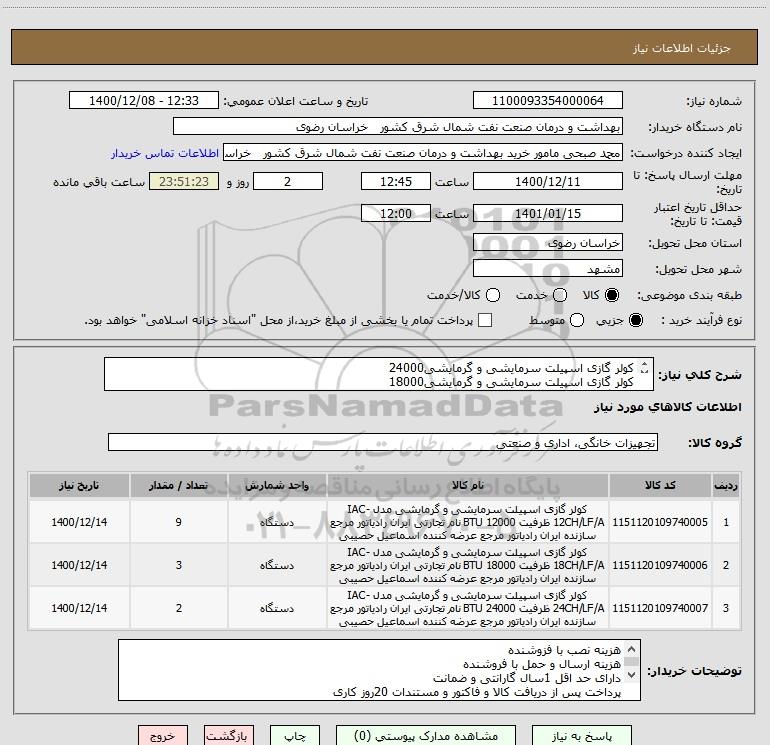Click the تاریخ نیاز column header
Viewport: 770px width, 745px height.
(x=79, y=485)
